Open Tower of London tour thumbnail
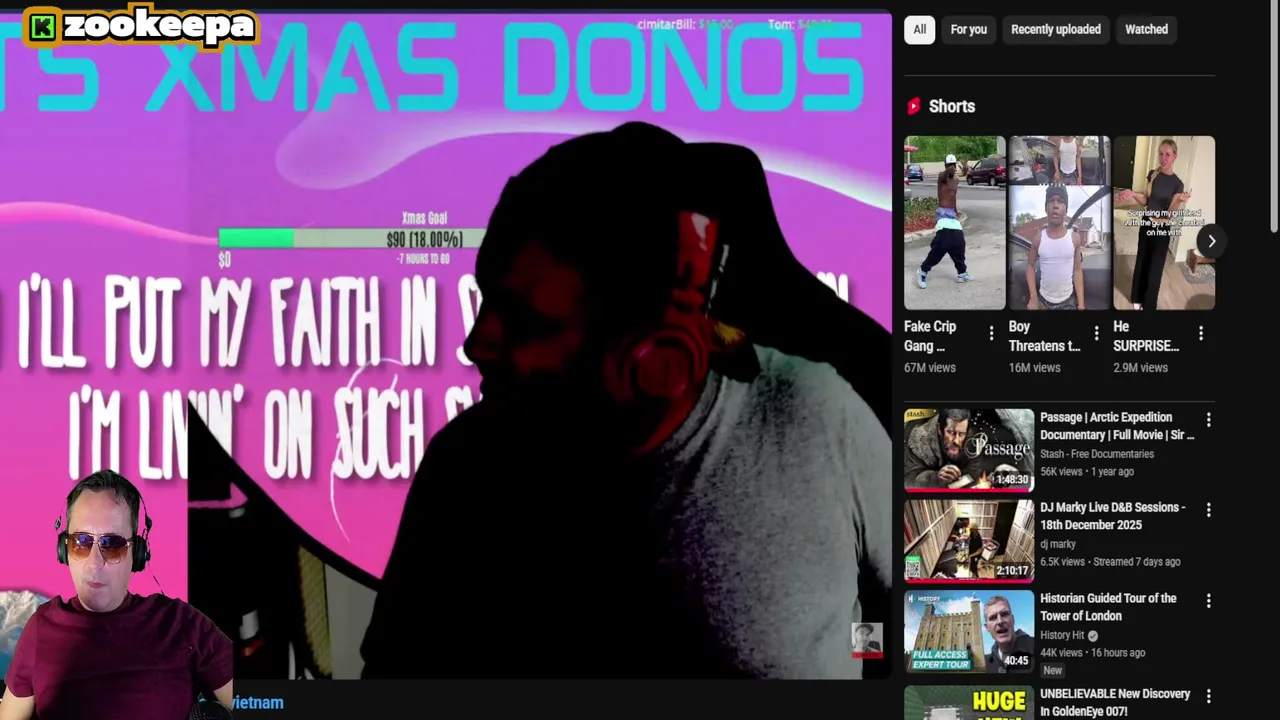 point(969,631)
